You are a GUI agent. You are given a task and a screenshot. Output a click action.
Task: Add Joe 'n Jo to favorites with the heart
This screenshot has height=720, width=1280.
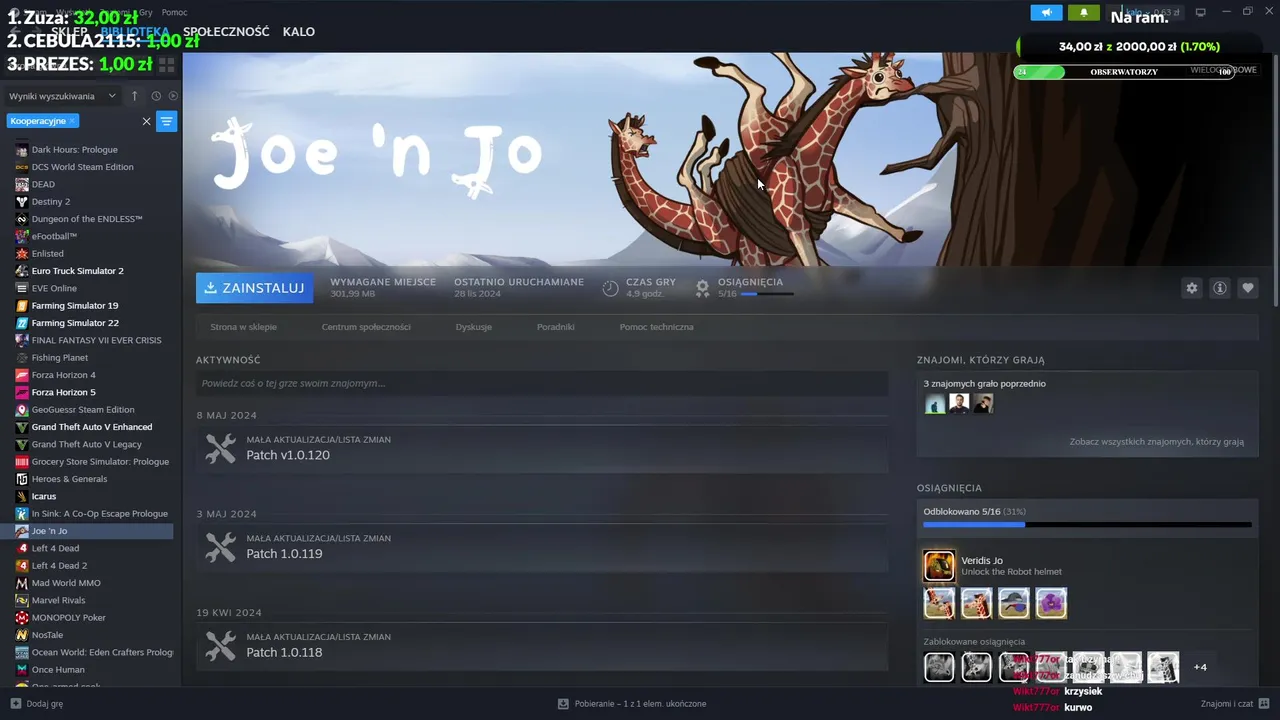coord(1247,288)
